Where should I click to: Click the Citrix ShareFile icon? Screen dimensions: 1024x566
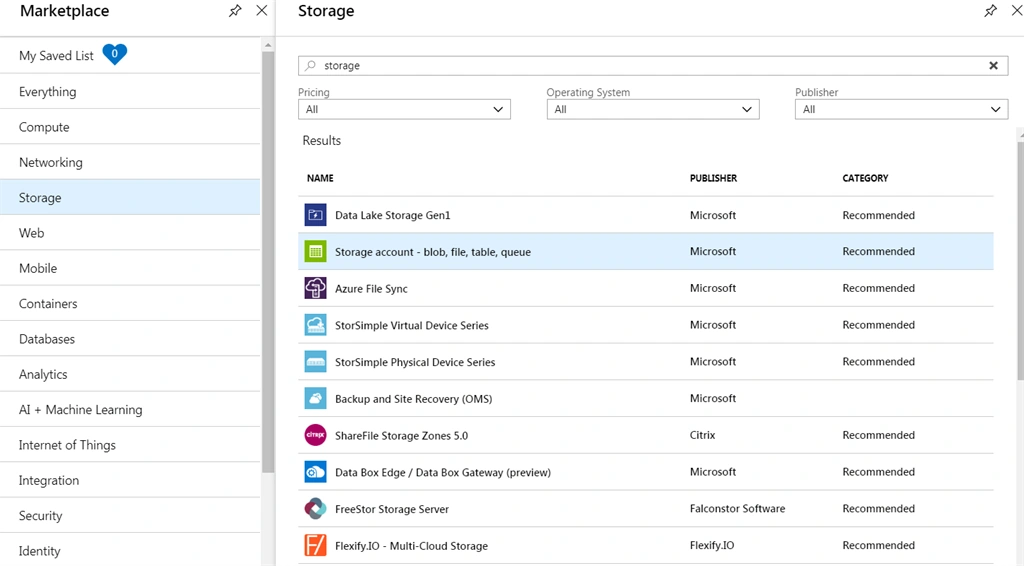pyautogui.click(x=315, y=435)
